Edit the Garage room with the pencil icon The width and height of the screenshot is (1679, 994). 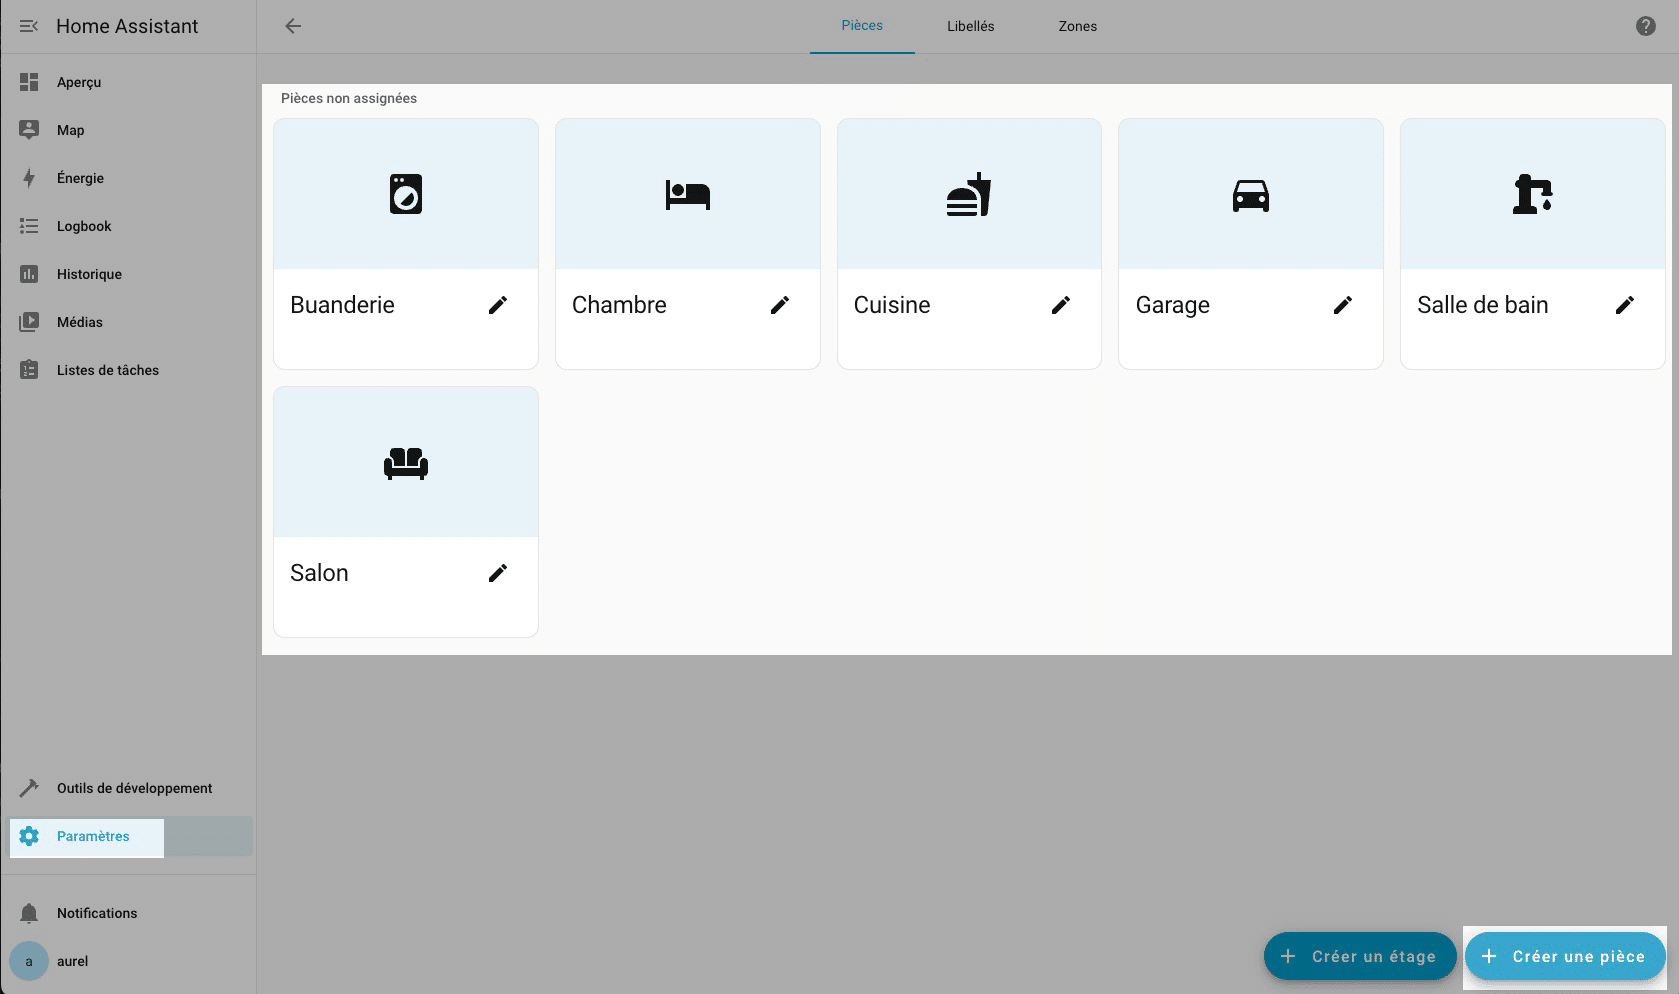1343,305
